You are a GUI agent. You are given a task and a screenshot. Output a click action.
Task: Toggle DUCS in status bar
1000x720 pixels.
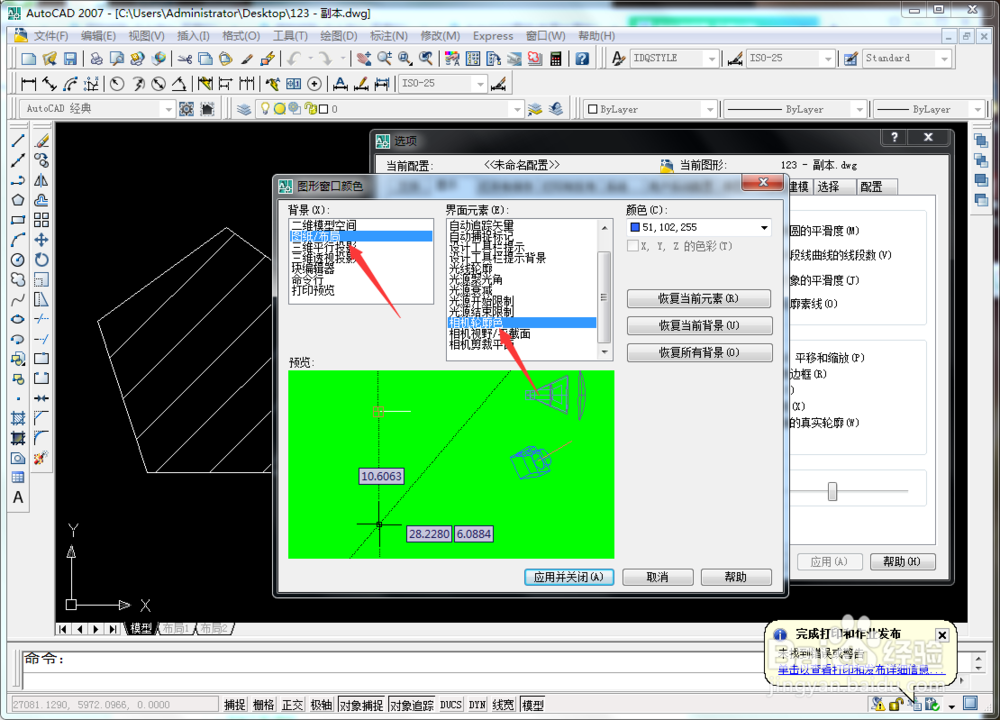coord(451,705)
